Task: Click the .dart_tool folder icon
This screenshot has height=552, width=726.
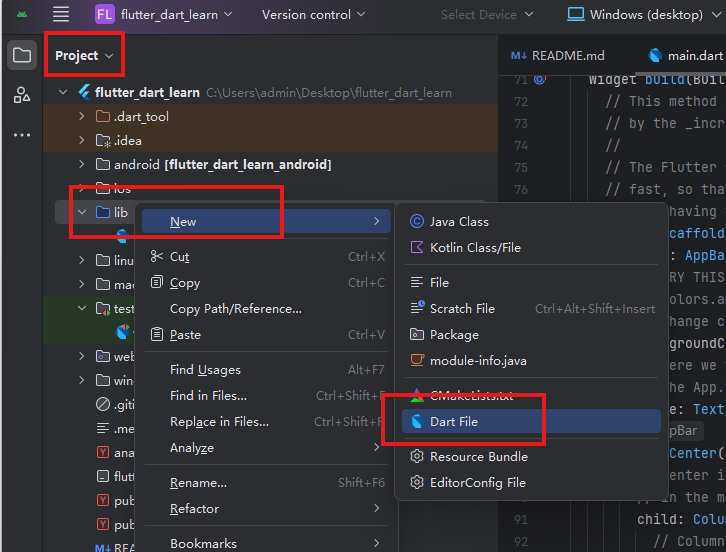Action: point(103,116)
